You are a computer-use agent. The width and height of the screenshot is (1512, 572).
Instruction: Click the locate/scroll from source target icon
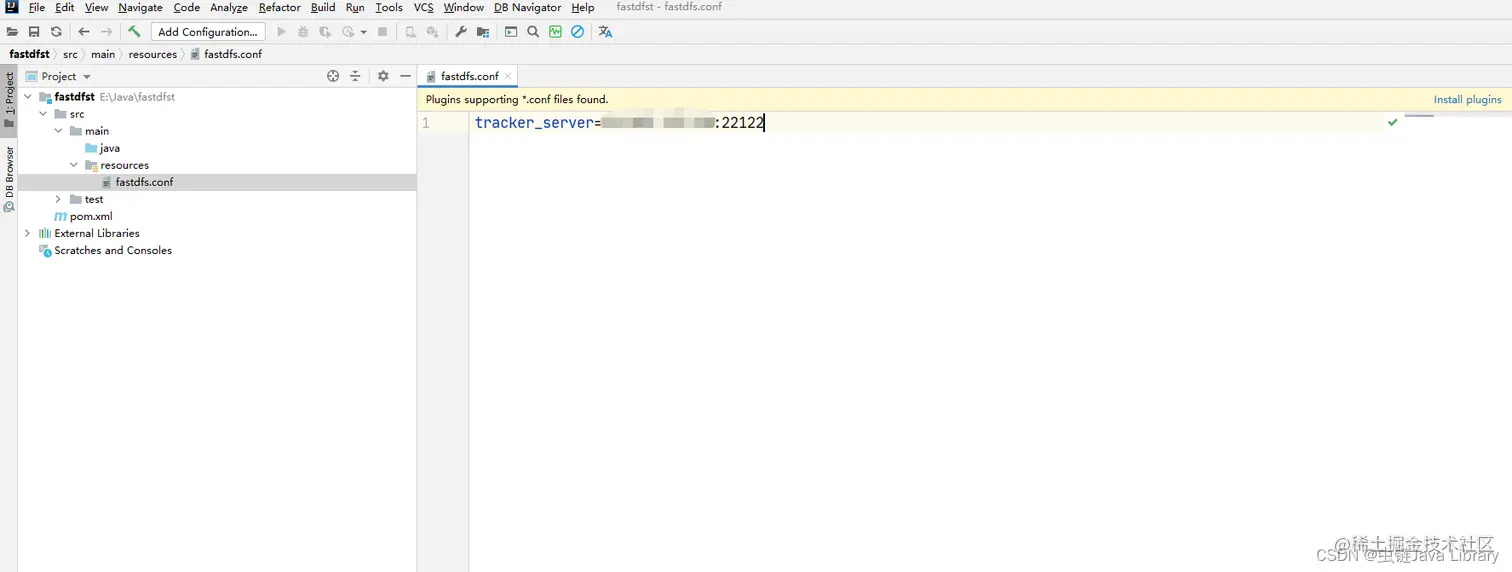(x=333, y=76)
